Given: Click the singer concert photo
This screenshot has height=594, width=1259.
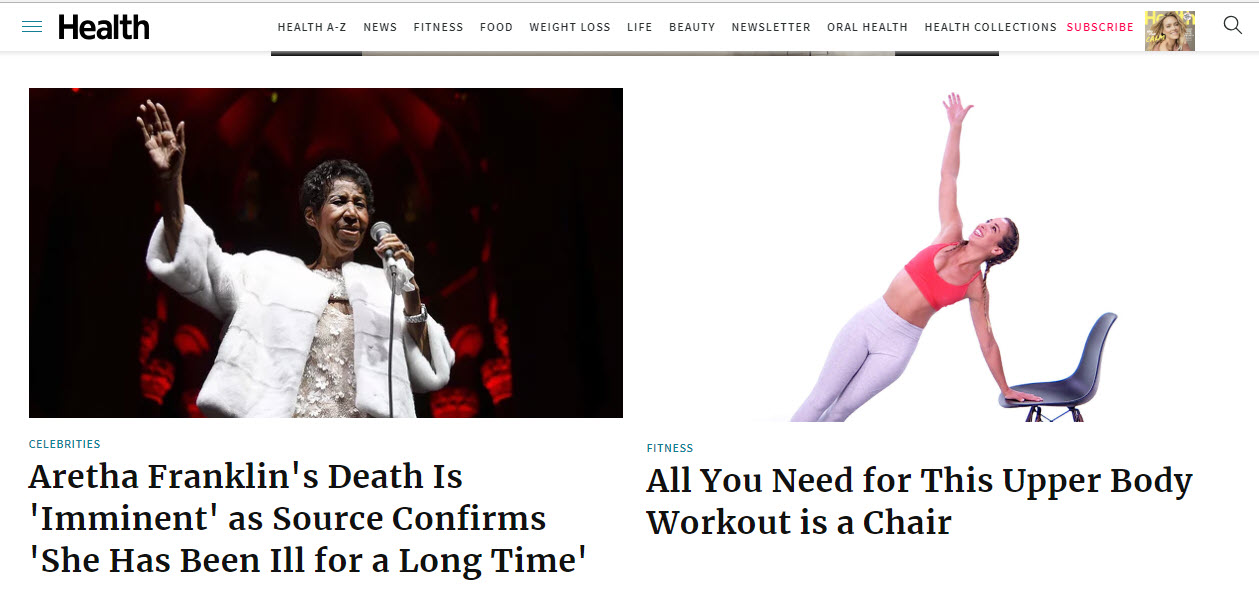Looking at the screenshot, I should point(326,253).
